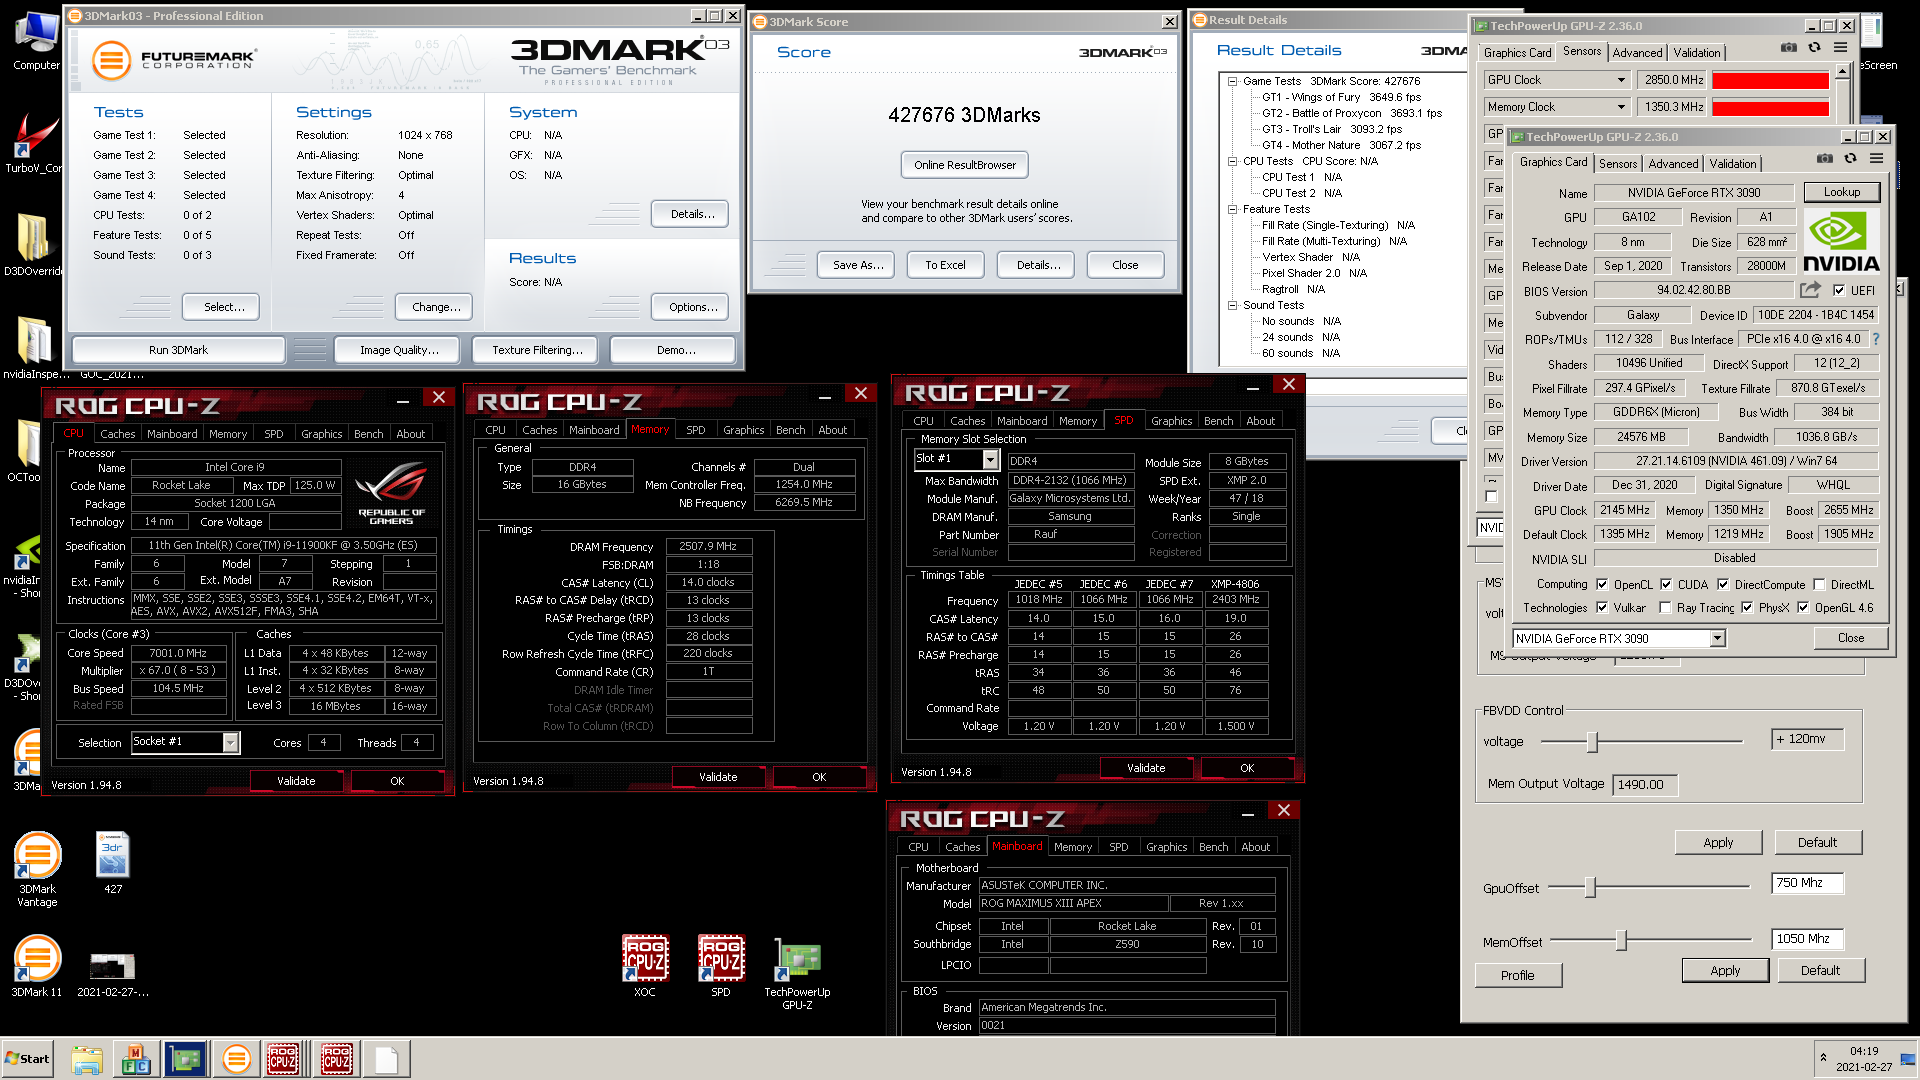Viewport: 1920px width, 1080px height.
Task: Click the refresh icon in front GPU-Z window
Action: (1850, 159)
